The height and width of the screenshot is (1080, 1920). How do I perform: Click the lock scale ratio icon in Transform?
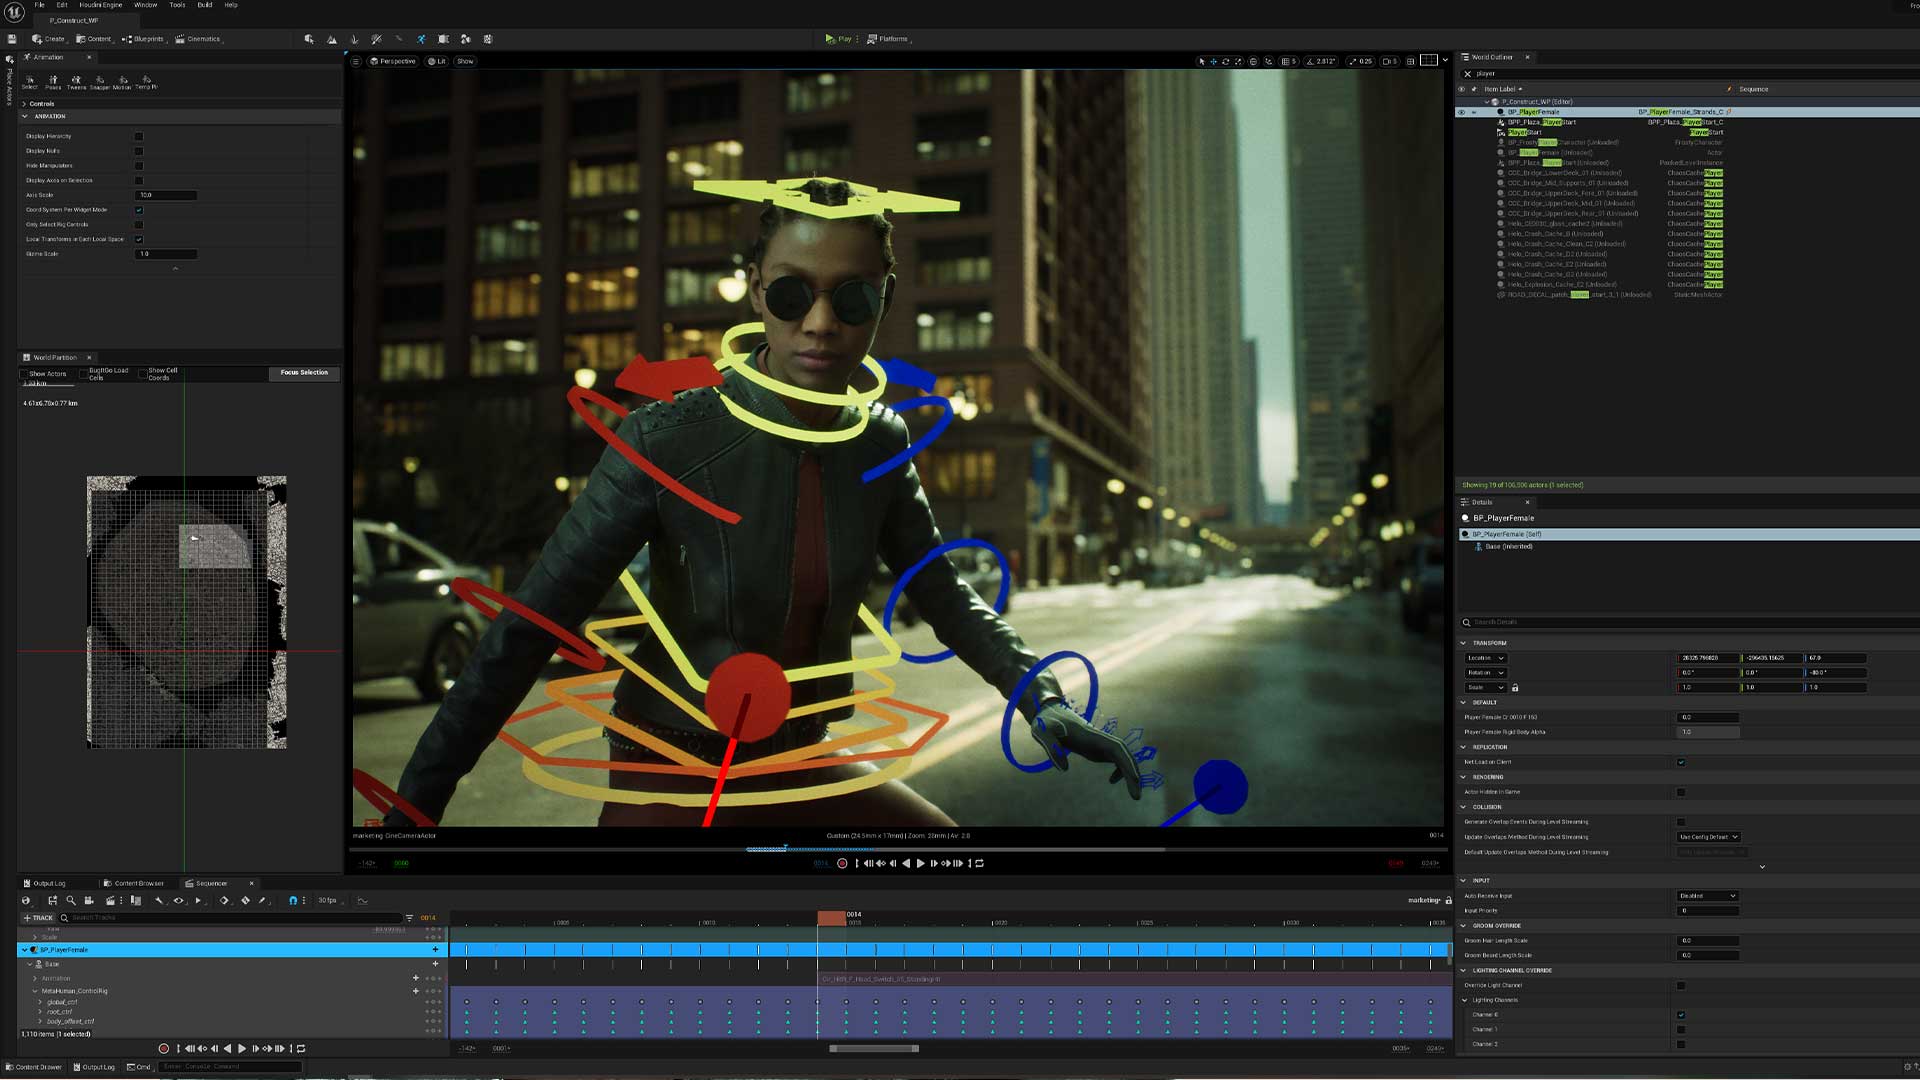(1515, 688)
